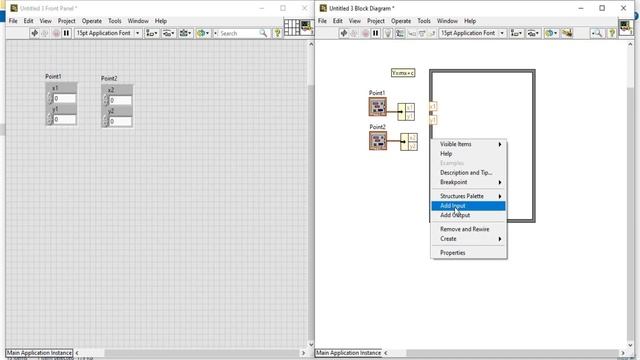
Task: Click the search magnifier icon in Front Panel
Action: coord(263,33)
